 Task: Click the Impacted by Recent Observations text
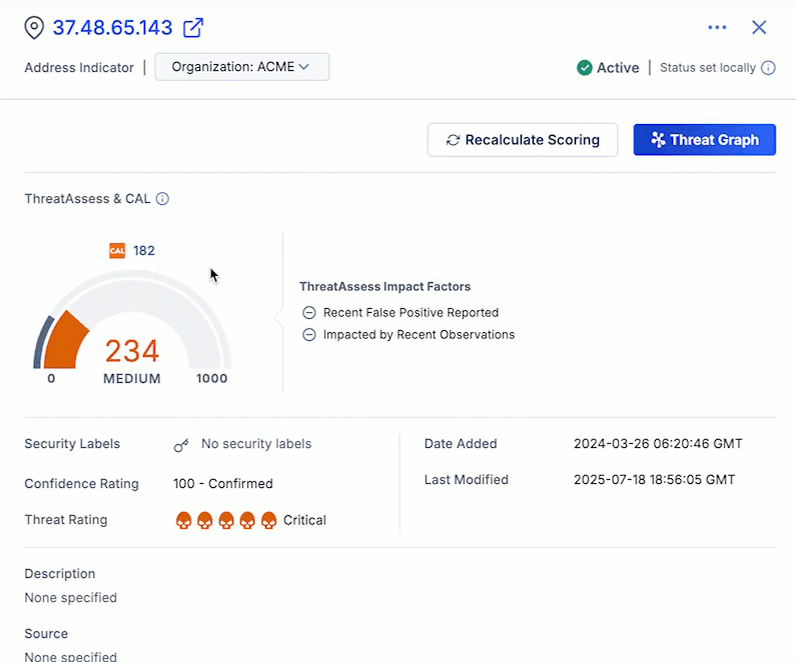click(x=419, y=335)
